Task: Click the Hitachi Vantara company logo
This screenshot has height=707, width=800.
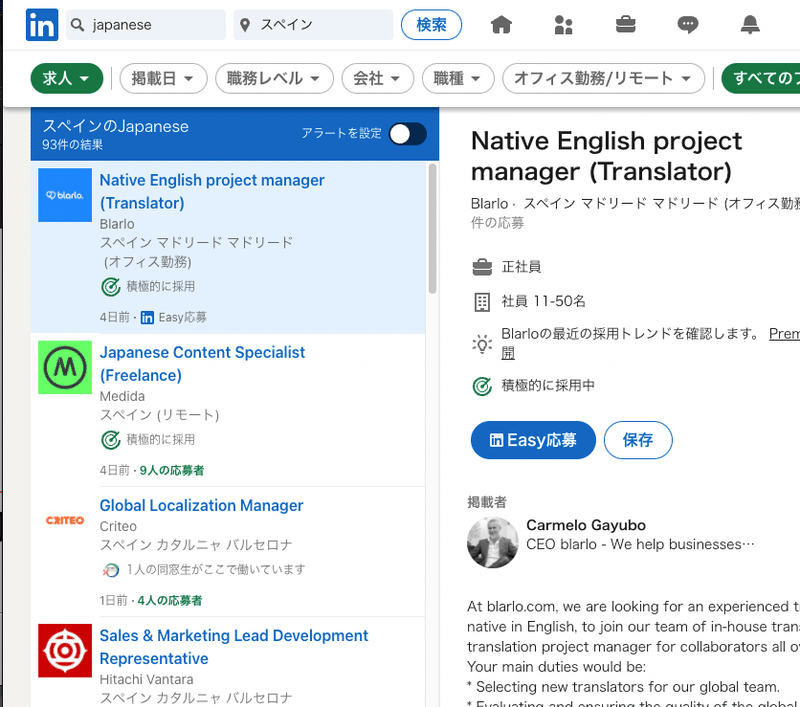Action: (65, 650)
